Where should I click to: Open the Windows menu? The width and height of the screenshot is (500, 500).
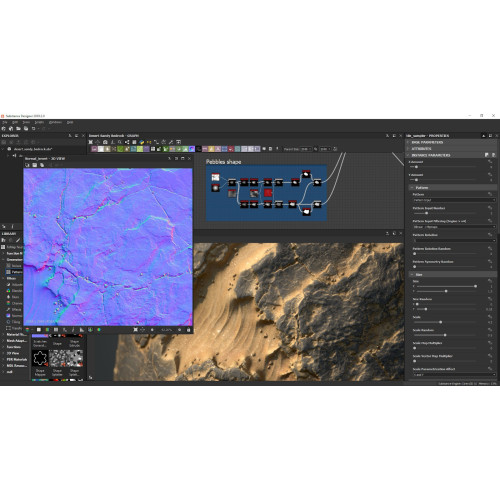[x=55, y=123]
